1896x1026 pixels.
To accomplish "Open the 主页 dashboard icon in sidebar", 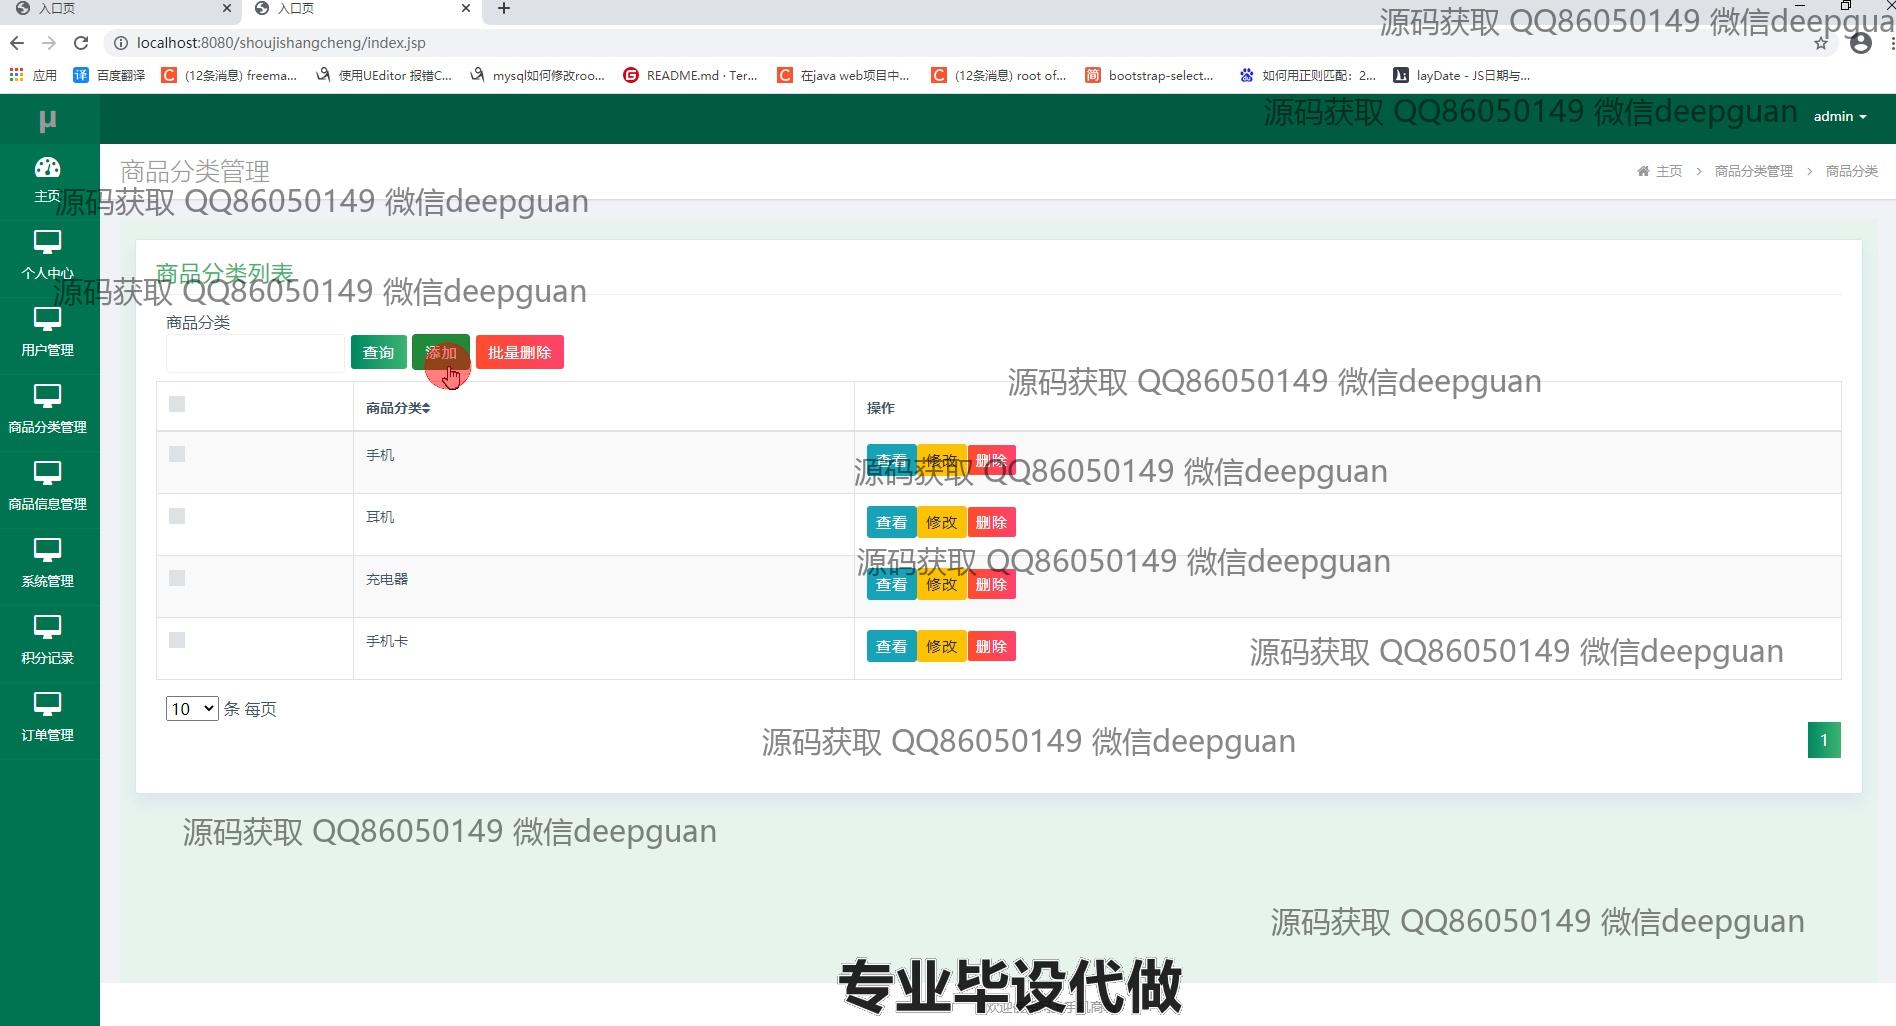I will click(47, 168).
